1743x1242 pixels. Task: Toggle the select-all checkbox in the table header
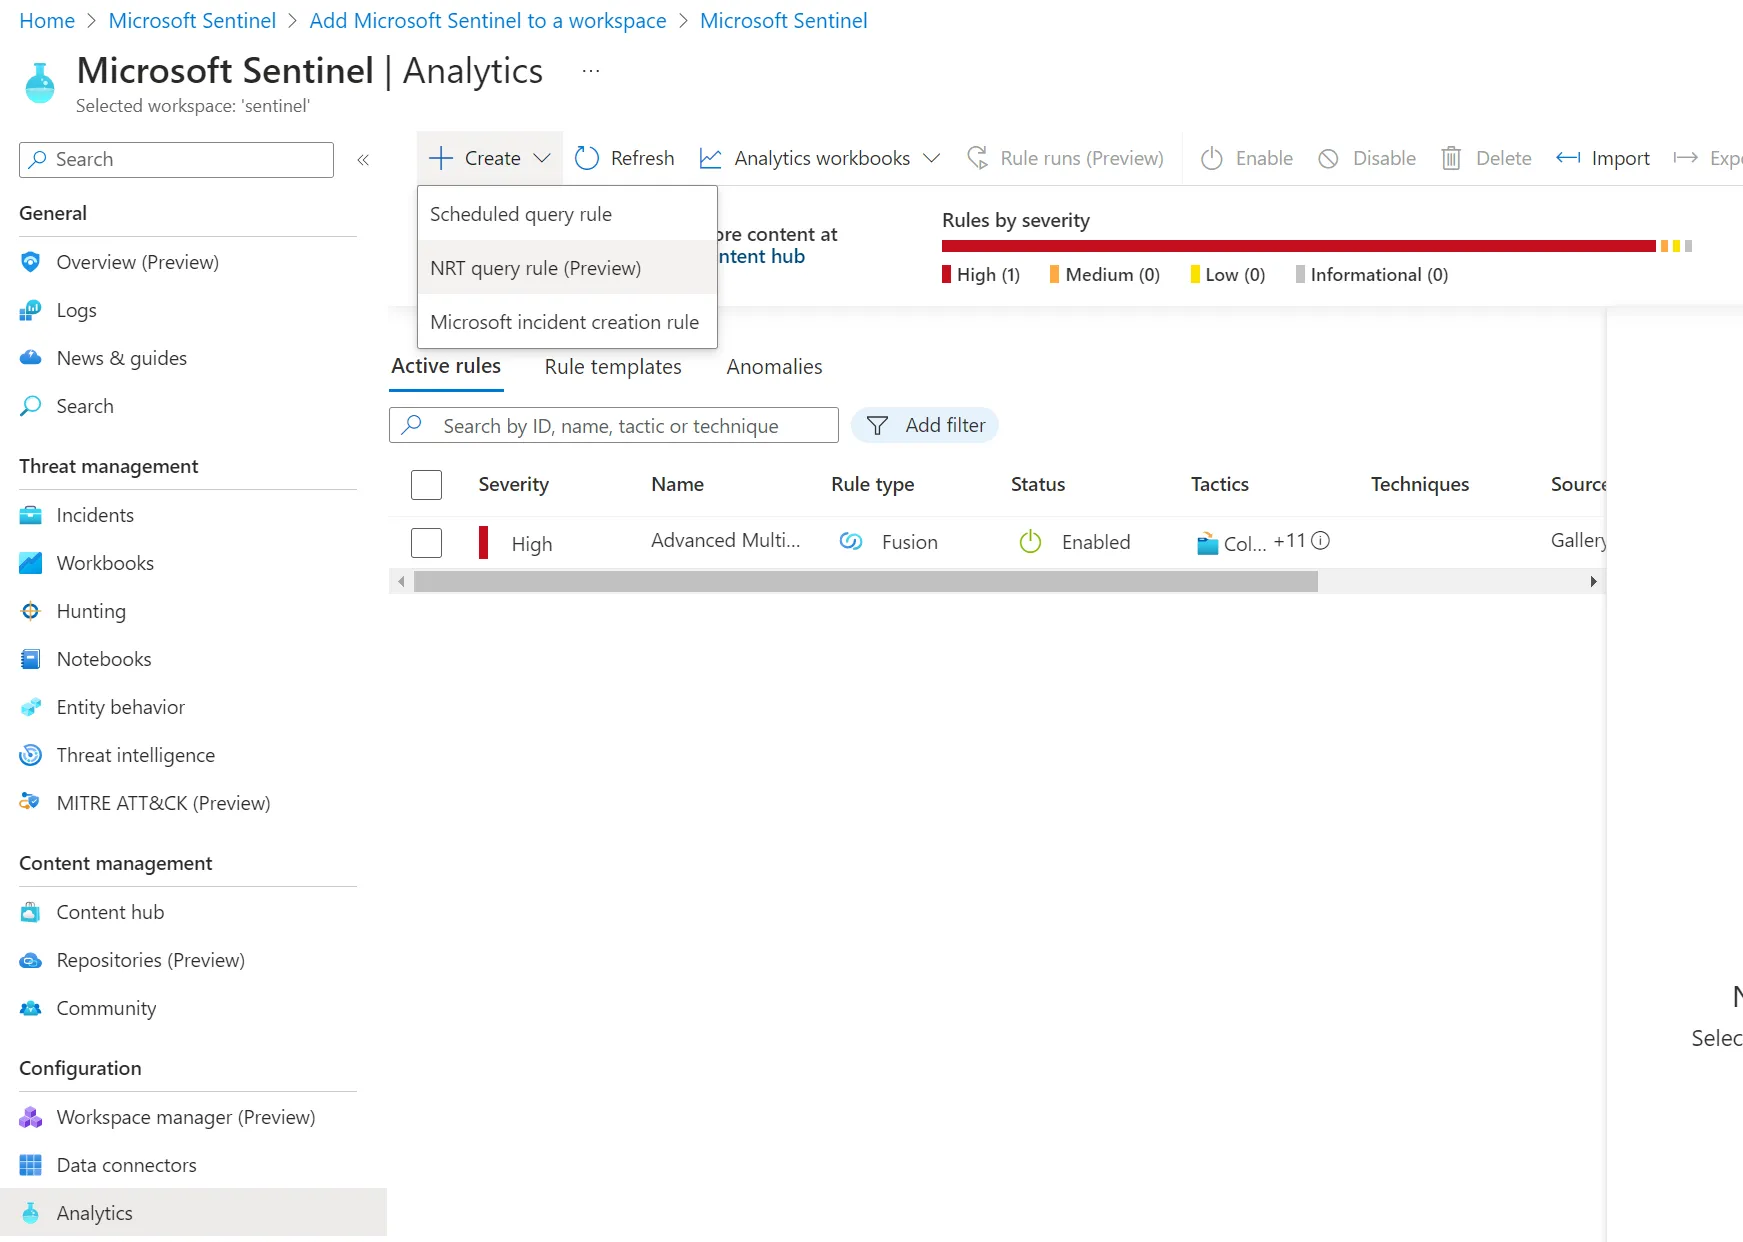click(426, 485)
